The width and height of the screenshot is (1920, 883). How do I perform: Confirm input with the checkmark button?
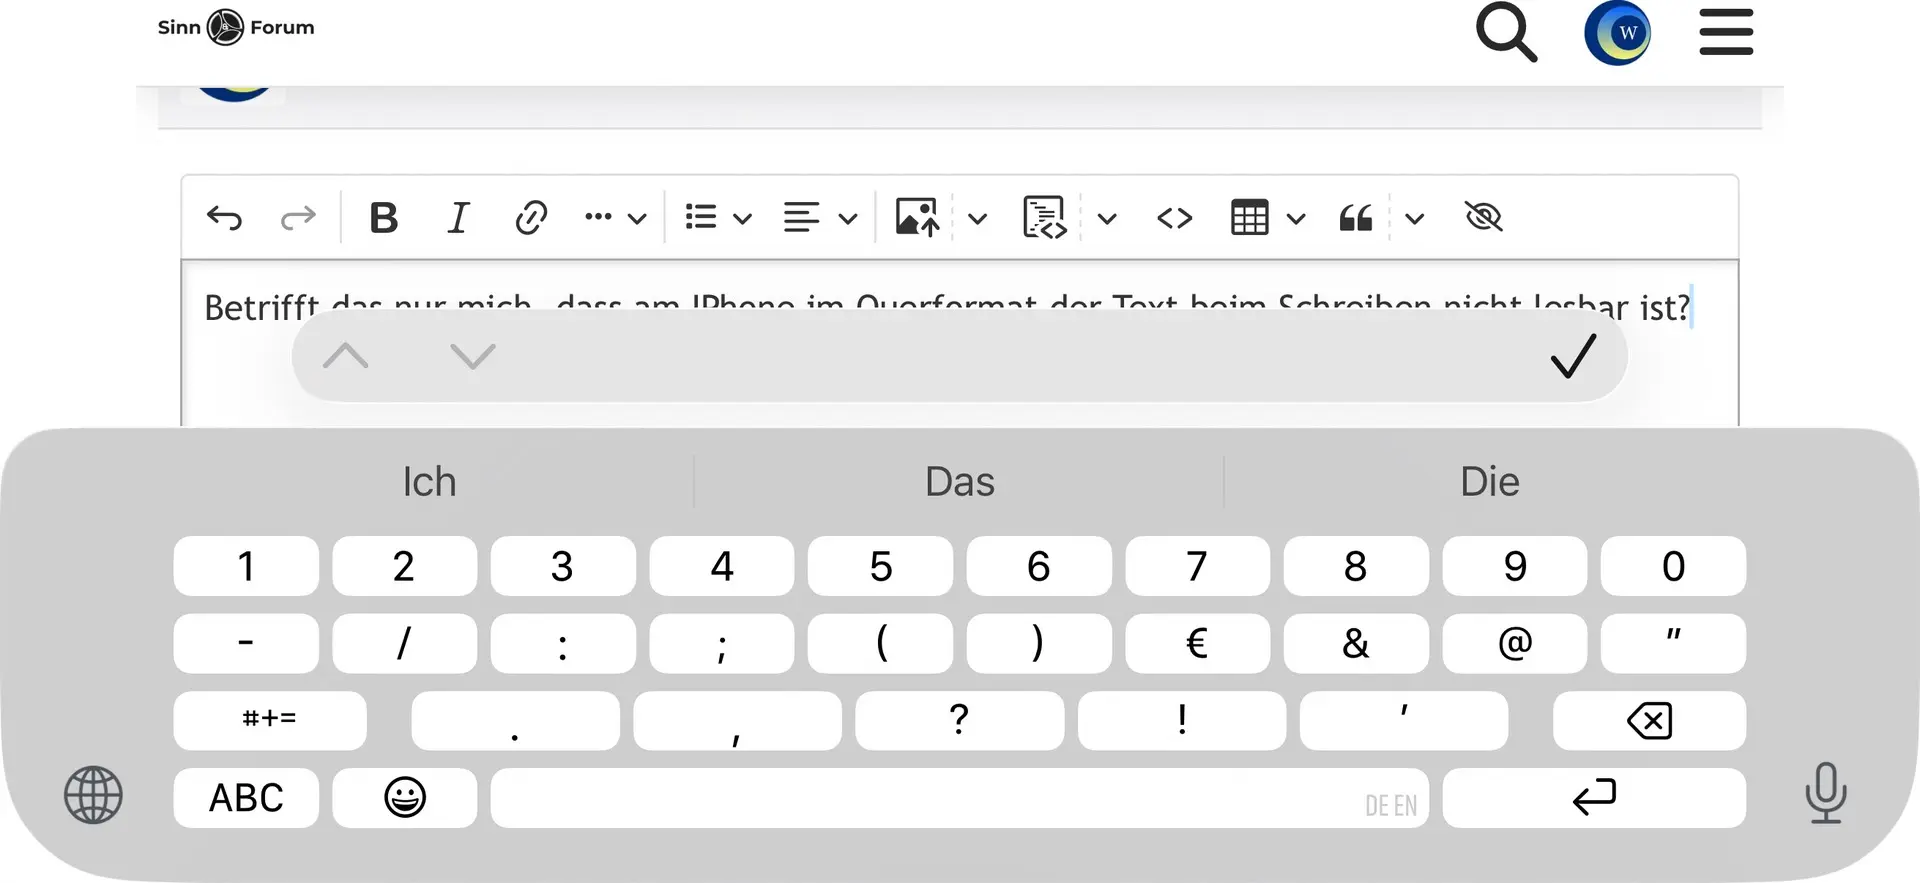coord(1573,356)
